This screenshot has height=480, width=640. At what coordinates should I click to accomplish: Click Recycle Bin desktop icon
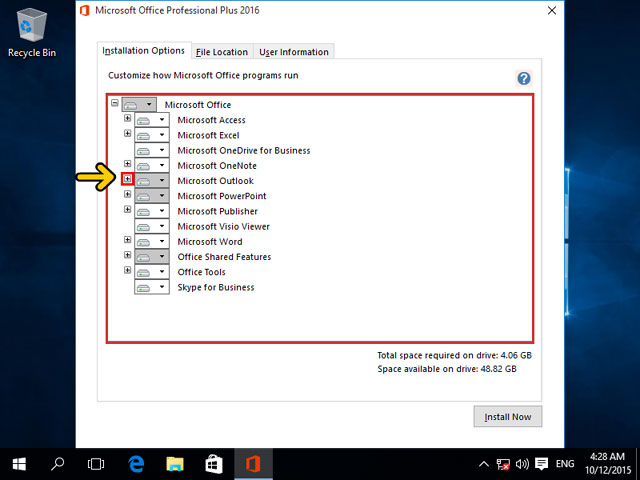point(31,34)
